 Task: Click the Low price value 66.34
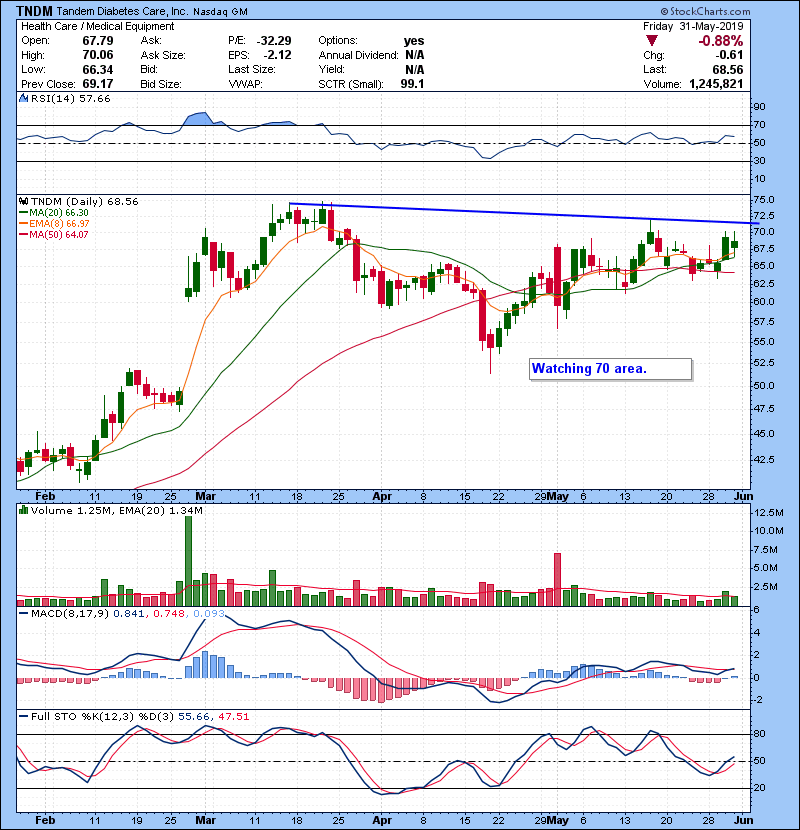[x=97, y=69]
